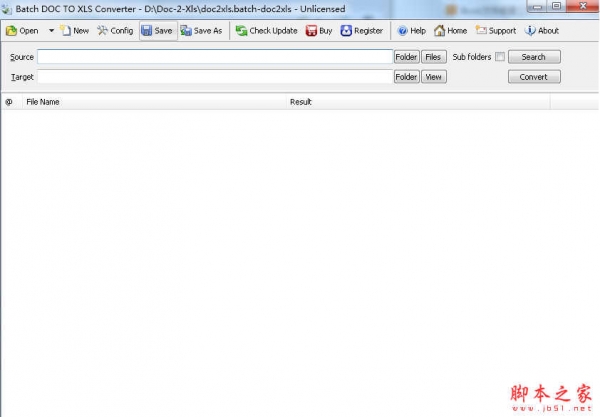Expand the Open dropdown arrow

point(51,31)
